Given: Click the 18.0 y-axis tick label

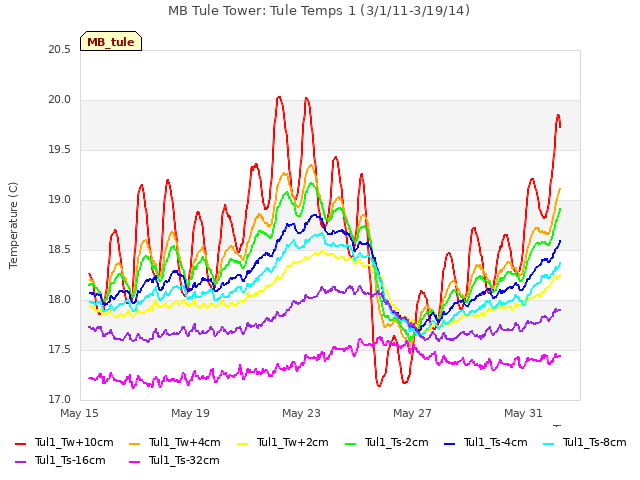Looking at the screenshot, I should tap(60, 300).
